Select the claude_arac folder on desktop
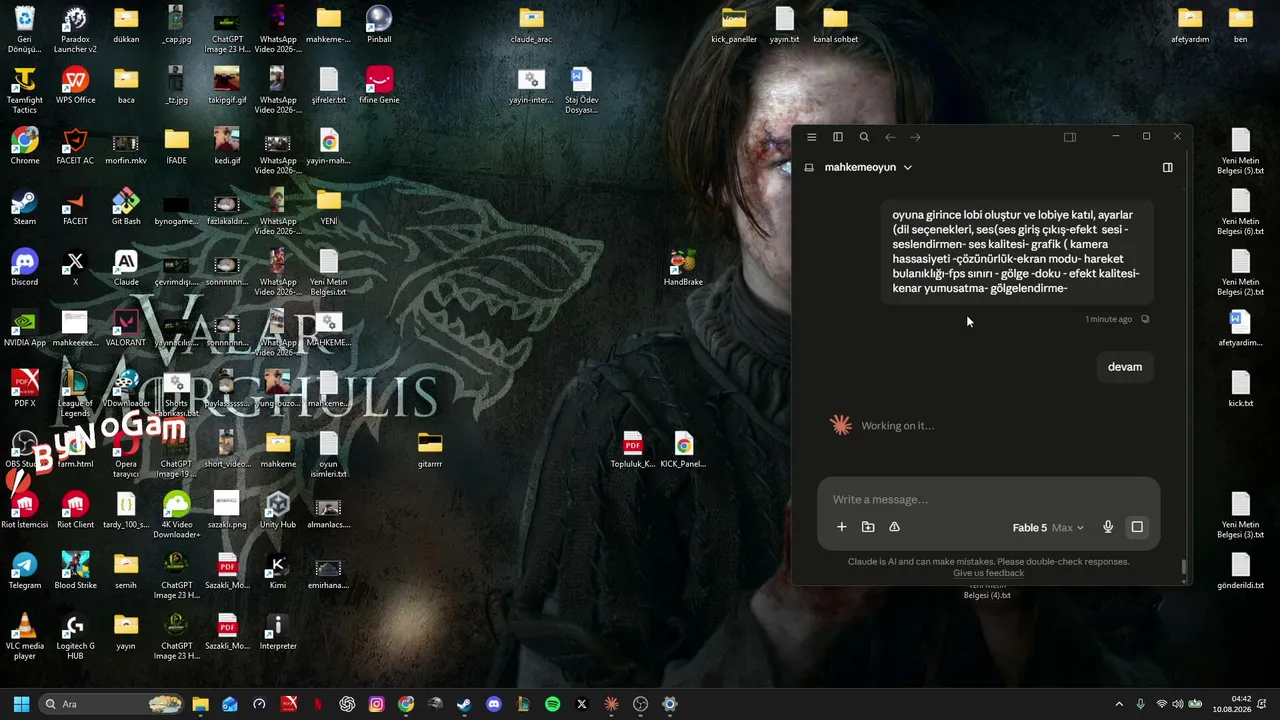 pos(531,25)
